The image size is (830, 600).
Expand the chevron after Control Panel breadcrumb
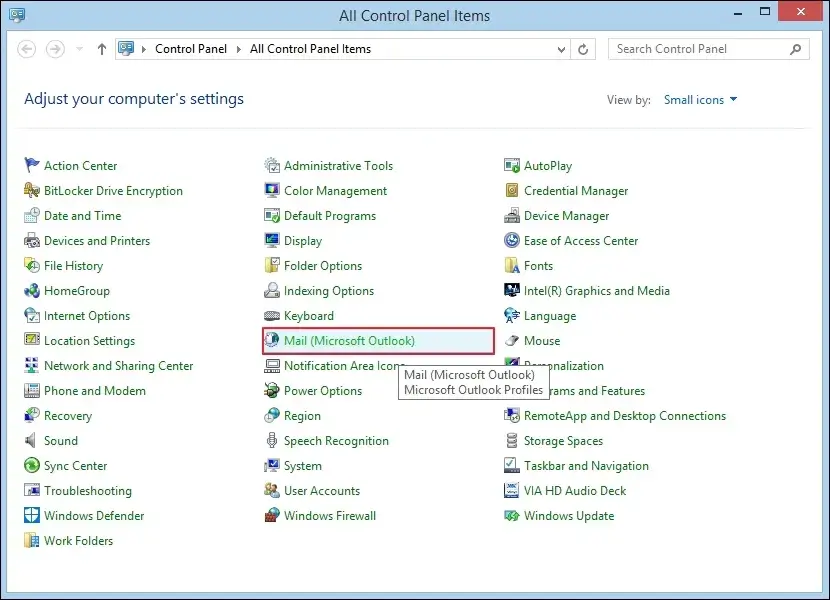[x=239, y=49]
